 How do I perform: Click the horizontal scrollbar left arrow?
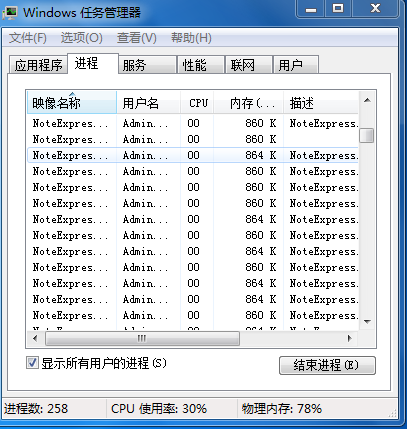35,339
